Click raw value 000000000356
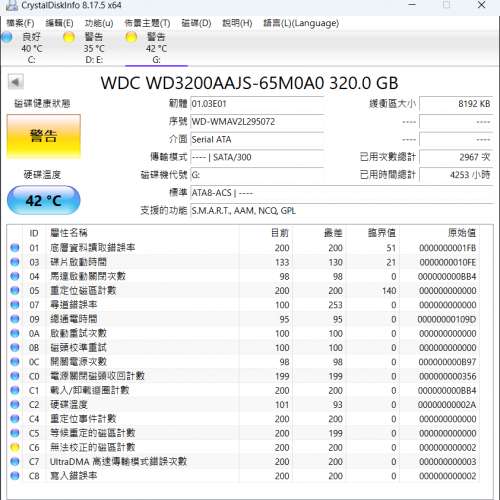 [448, 376]
